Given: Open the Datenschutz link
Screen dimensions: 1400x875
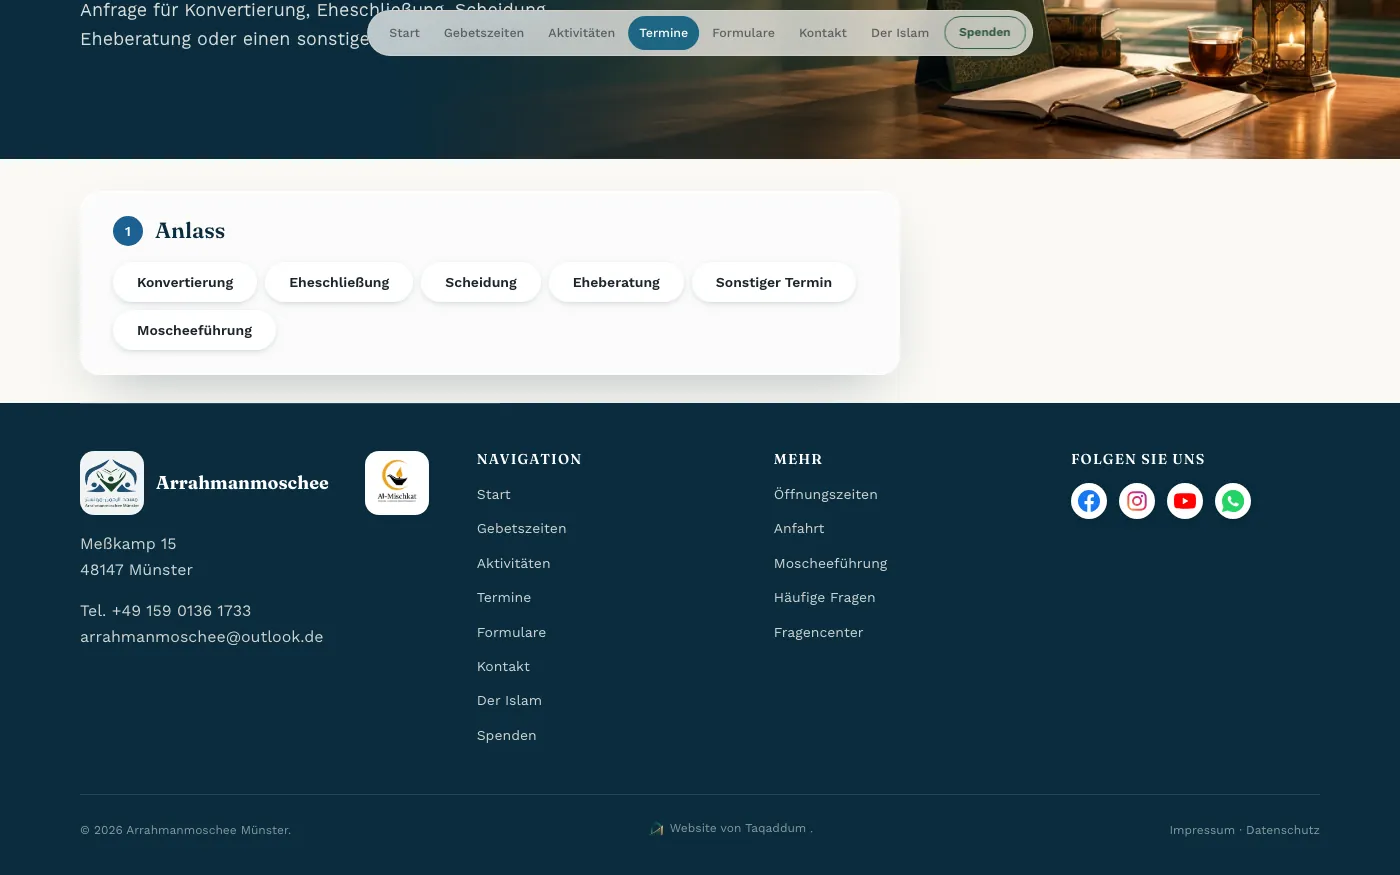Looking at the screenshot, I should (x=1283, y=830).
